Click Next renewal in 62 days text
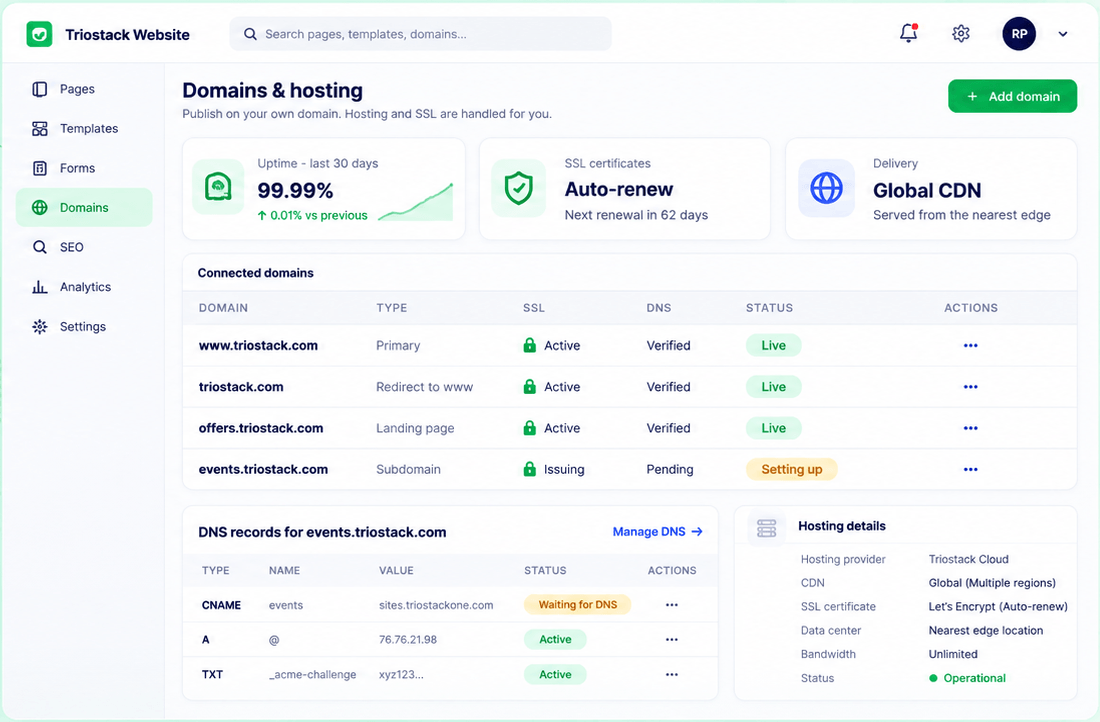Screen dimensions: 1100x722 [636, 215]
